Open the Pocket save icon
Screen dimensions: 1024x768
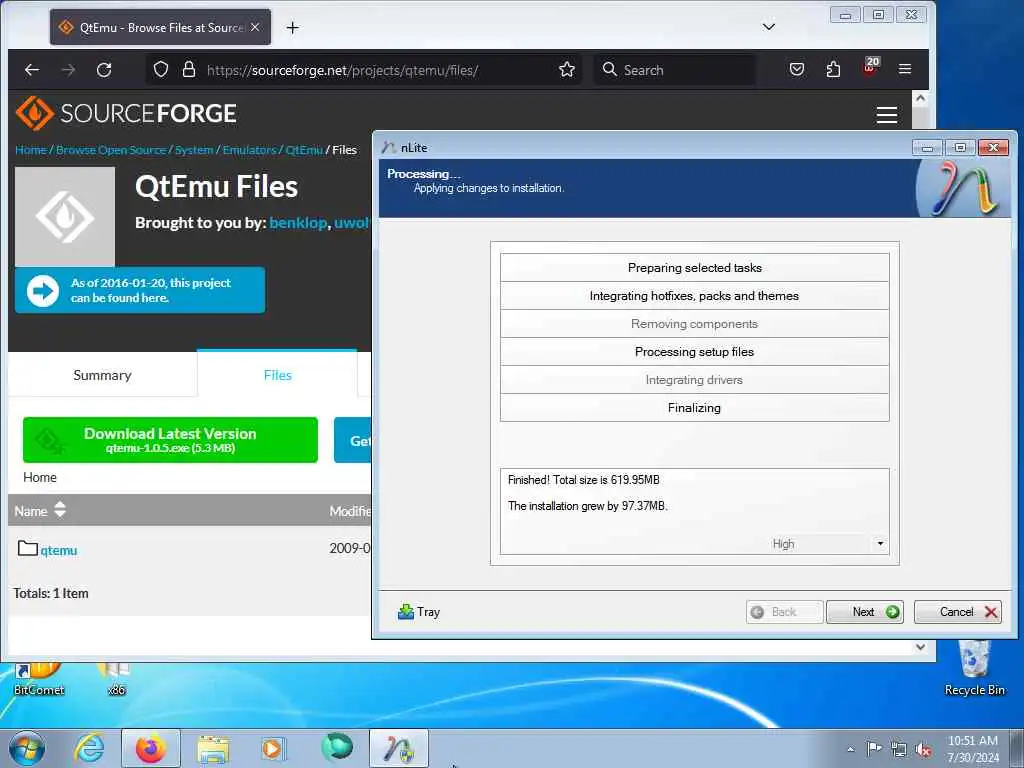796,69
